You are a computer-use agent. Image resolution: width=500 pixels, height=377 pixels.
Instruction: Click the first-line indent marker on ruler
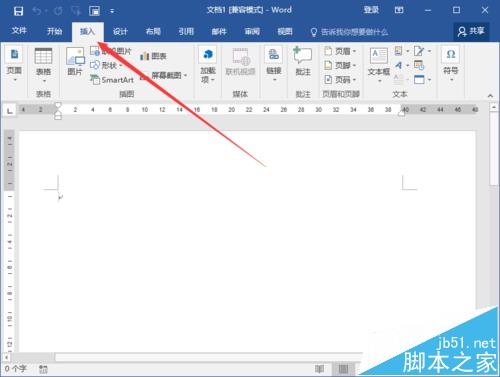coord(58,106)
